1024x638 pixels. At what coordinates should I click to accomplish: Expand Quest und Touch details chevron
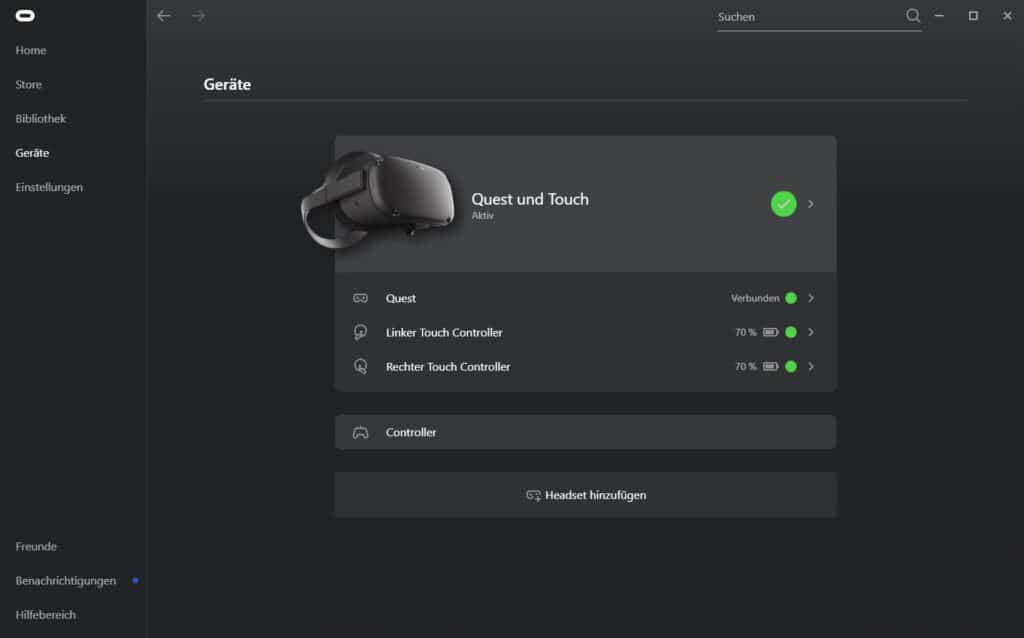point(811,204)
